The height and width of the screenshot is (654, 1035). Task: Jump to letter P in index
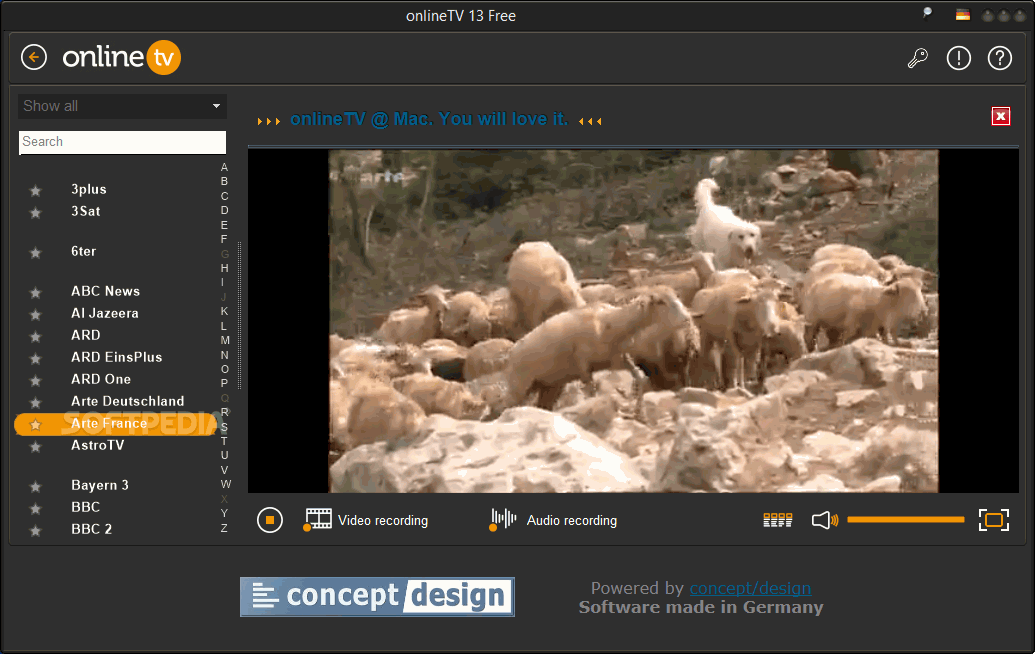(x=224, y=383)
